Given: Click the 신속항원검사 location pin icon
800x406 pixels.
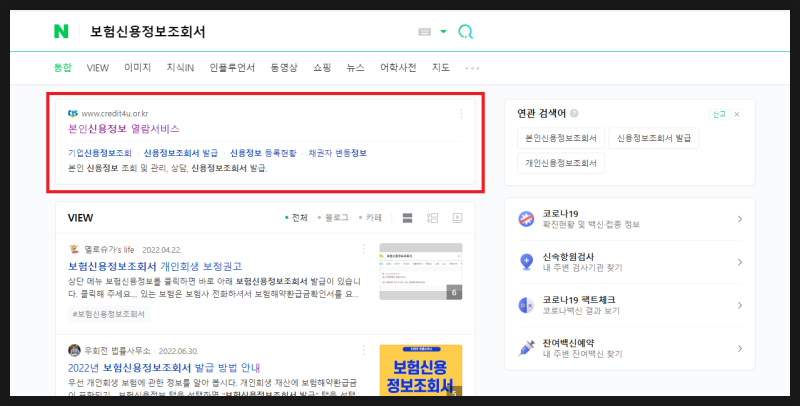Looking at the screenshot, I should pyautogui.click(x=526, y=262).
